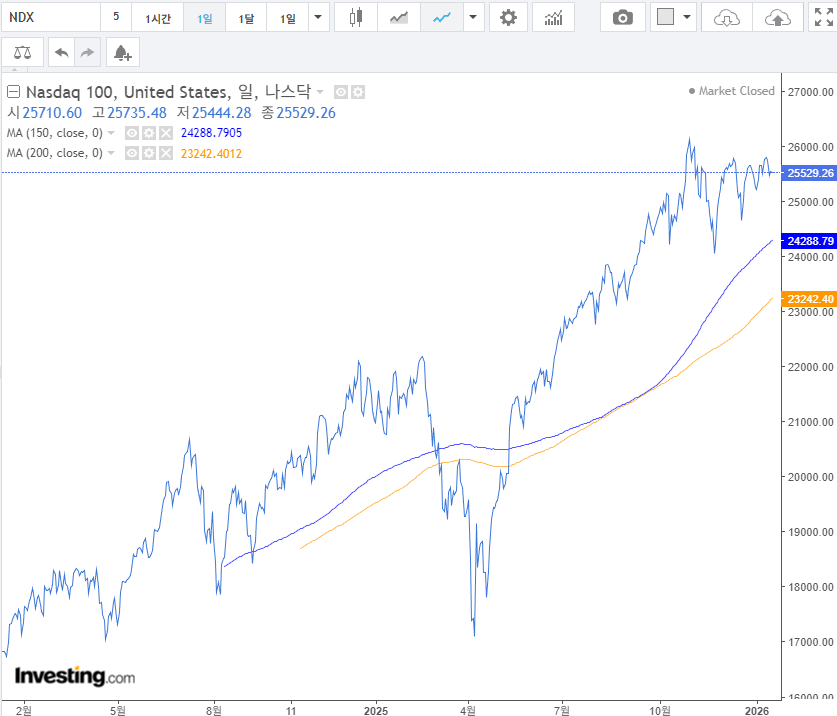The height and width of the screenshot is (716, 837).
Task: Click the low price 25444.28
Action: (222, 113)
